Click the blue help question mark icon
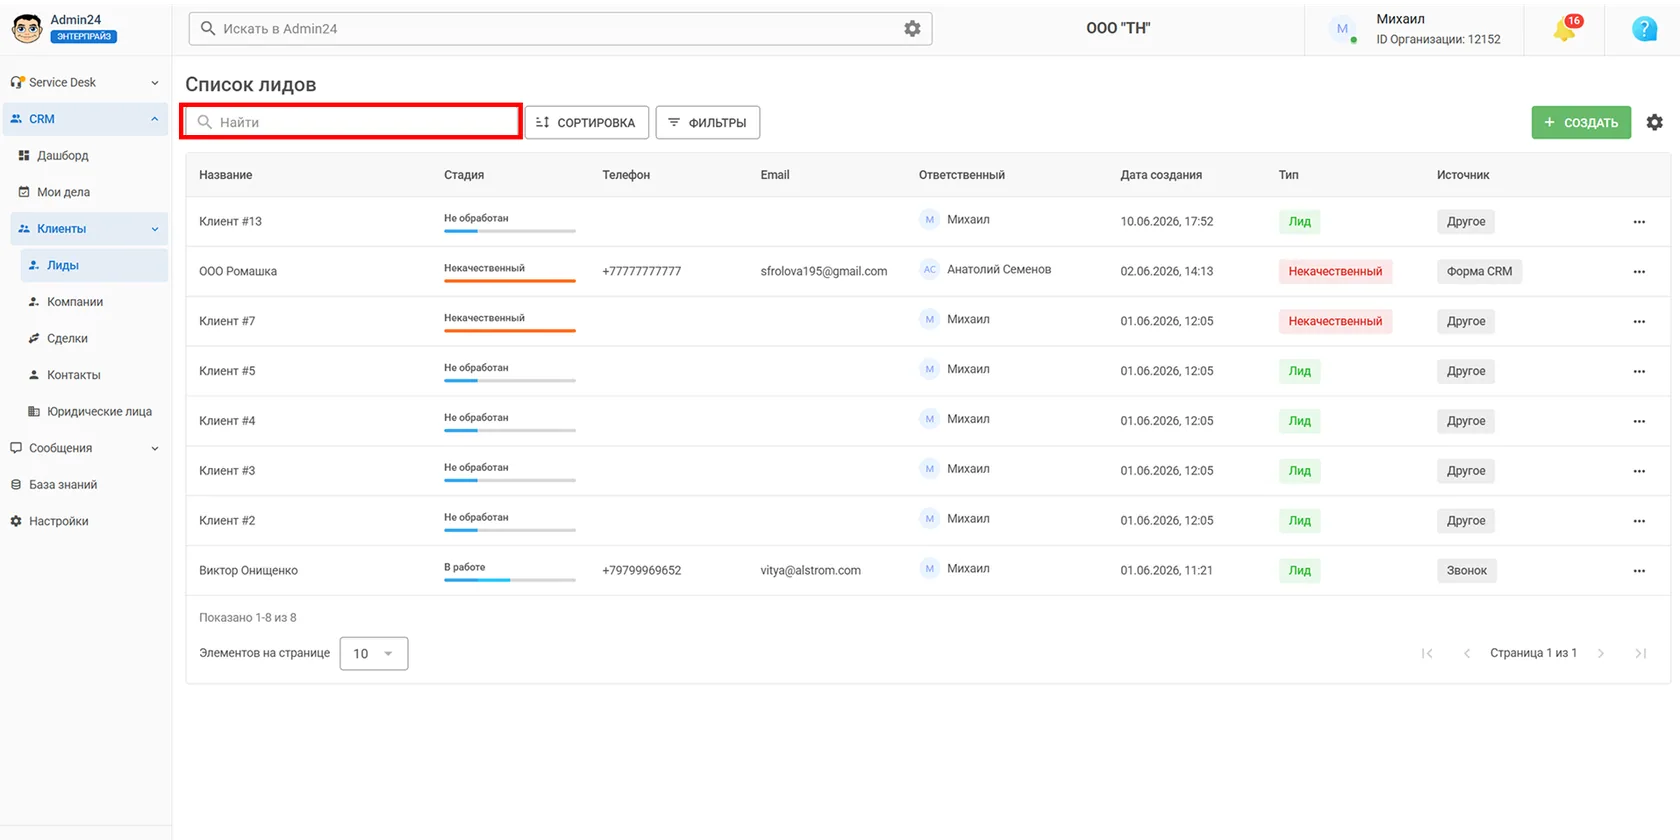Viewport: 1680px width, 840px height. [x=1644, y=29]
